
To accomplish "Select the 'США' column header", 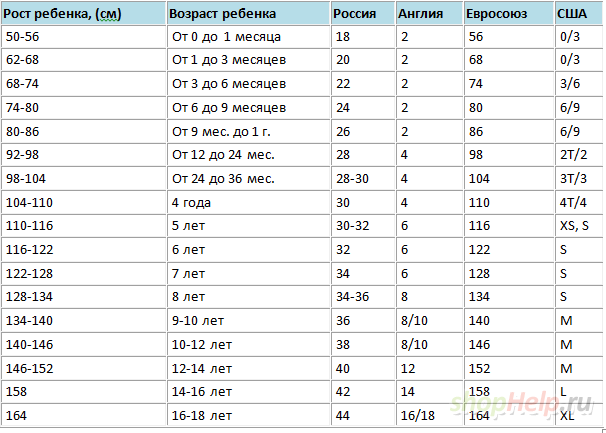I will click(x=579, y=14).
